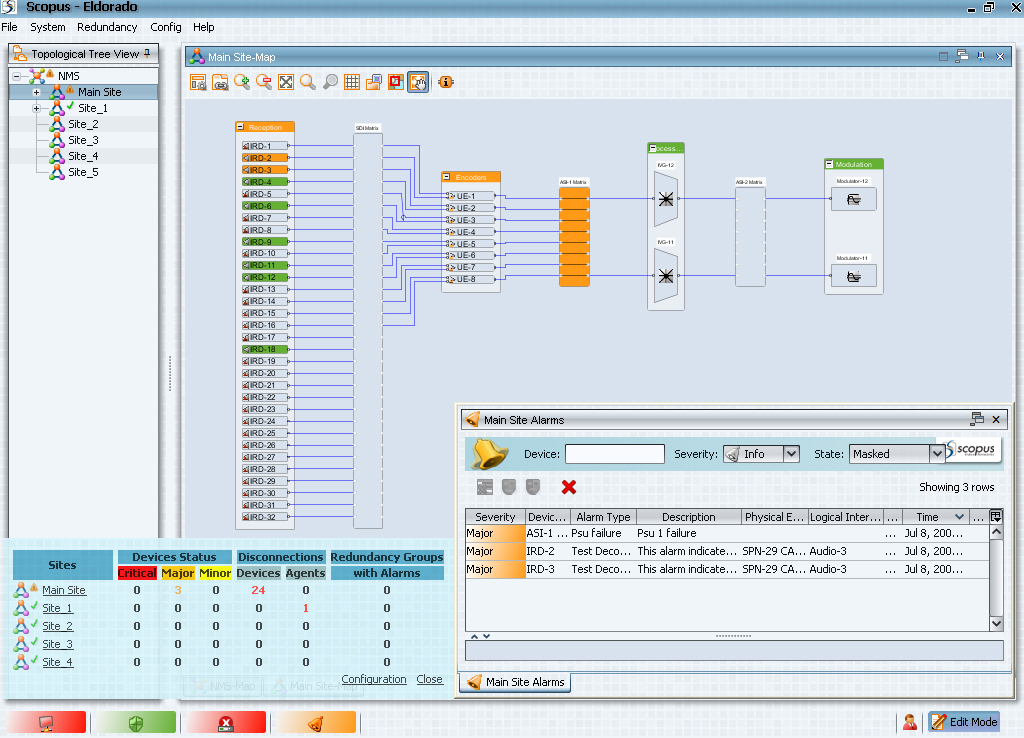Select Site_5 in the tree view
The height and width of the screenshot is (738, 1024).
[84, 172]
